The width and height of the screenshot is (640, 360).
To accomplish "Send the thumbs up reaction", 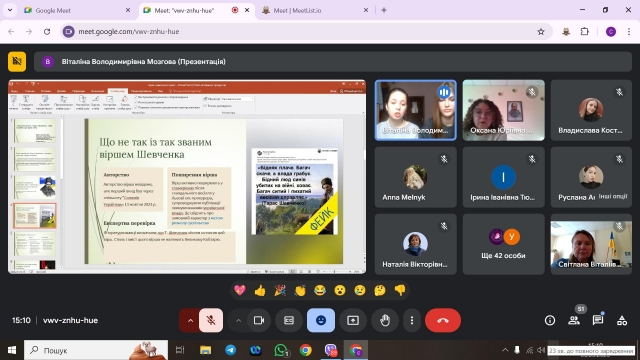I will point(260,291).
